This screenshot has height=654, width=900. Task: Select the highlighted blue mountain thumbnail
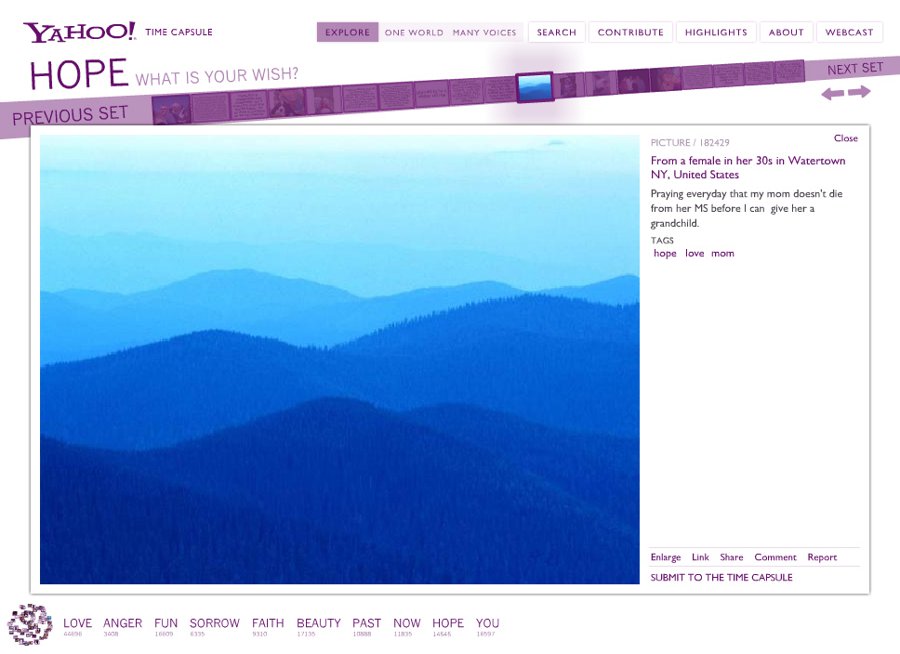535,87
